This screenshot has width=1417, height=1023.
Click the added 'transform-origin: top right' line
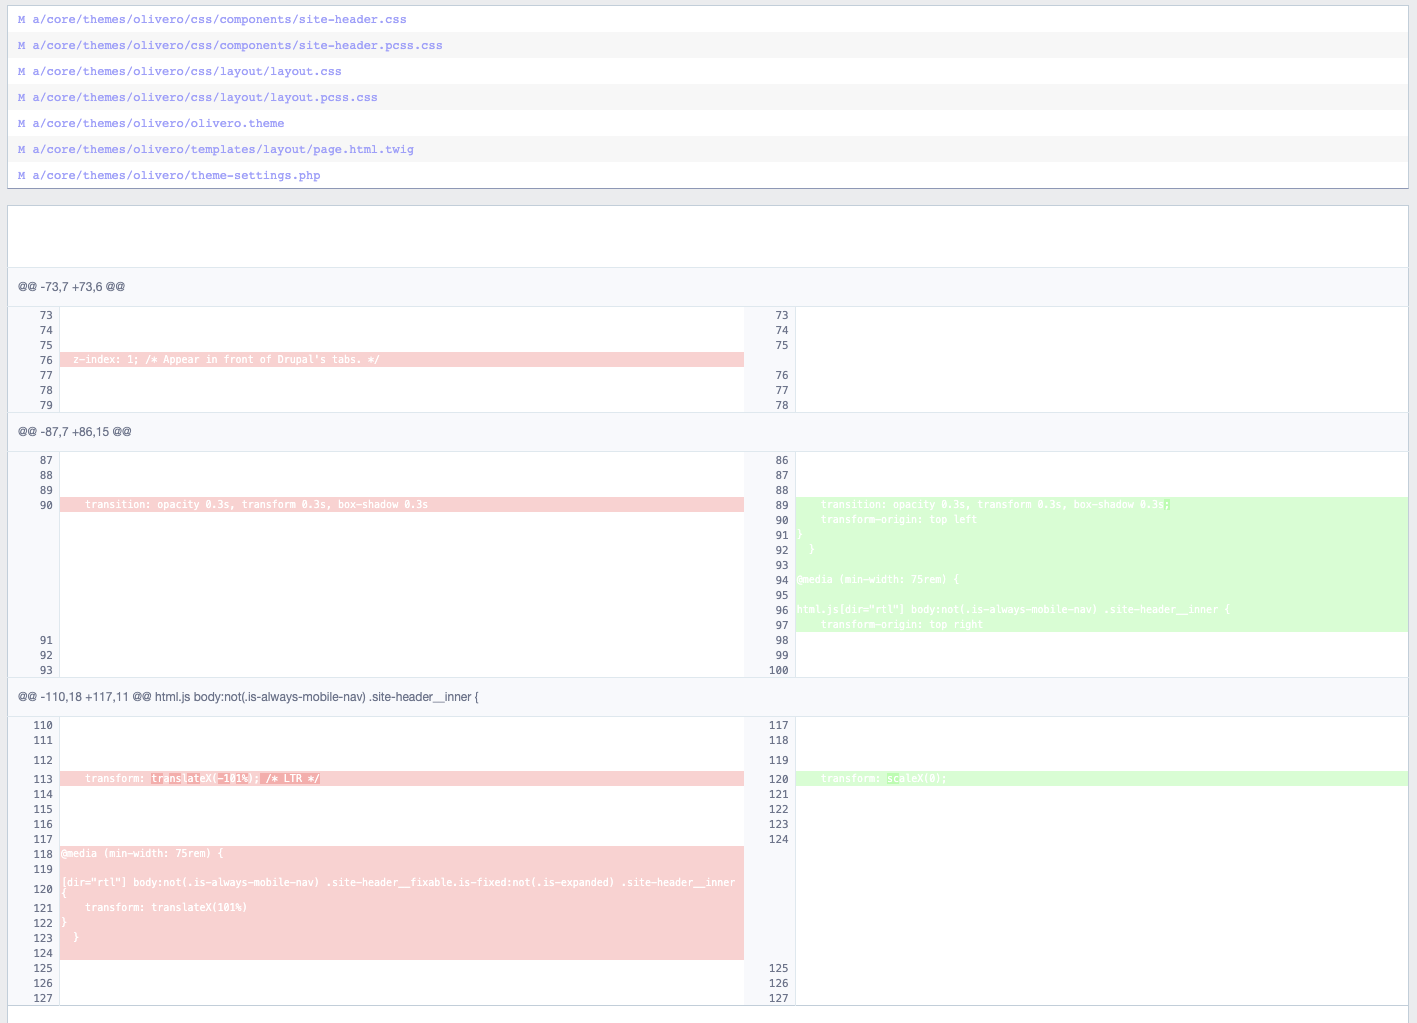click(x=1102, y=624)
